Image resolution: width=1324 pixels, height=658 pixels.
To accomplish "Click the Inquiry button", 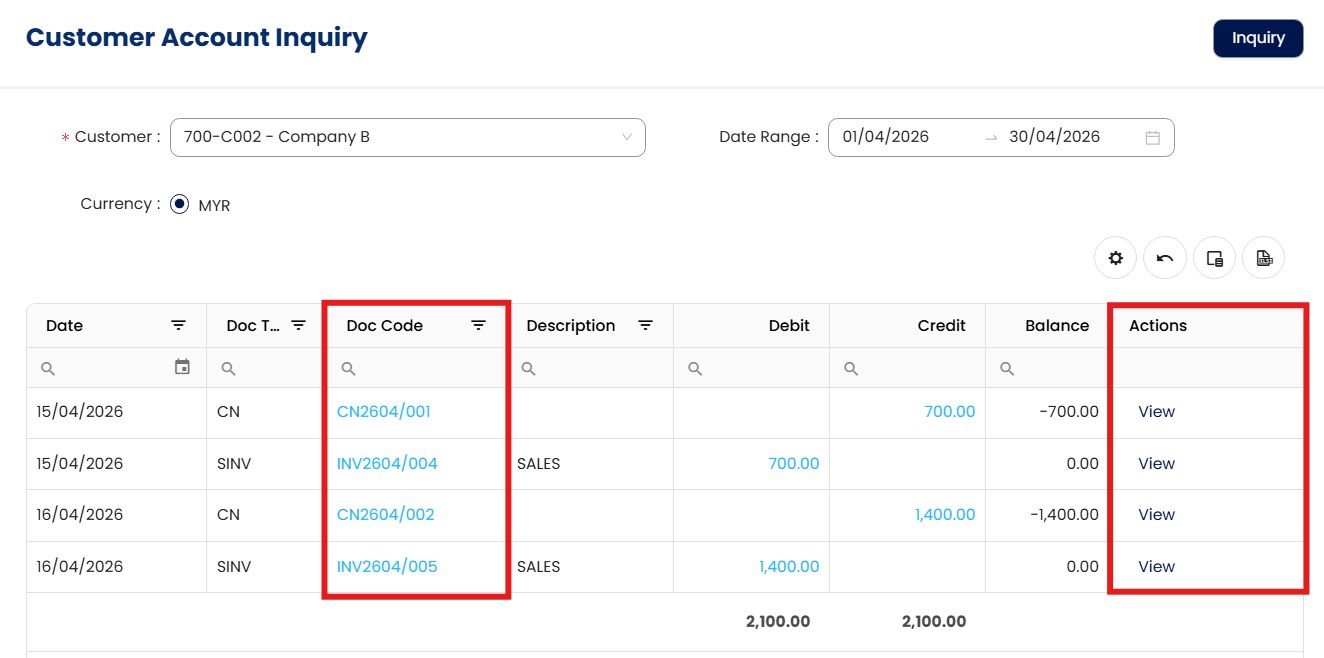I will [x=1257, y=38].
